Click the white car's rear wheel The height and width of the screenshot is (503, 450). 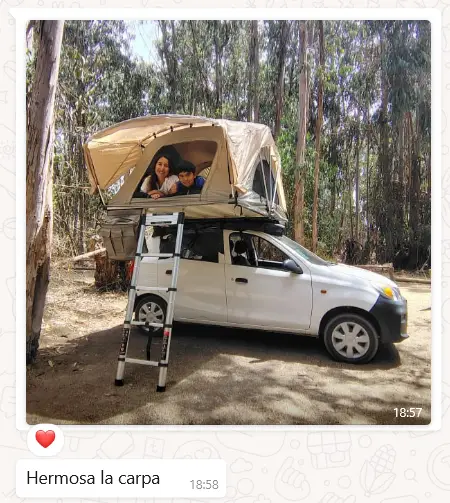point(151,313)
